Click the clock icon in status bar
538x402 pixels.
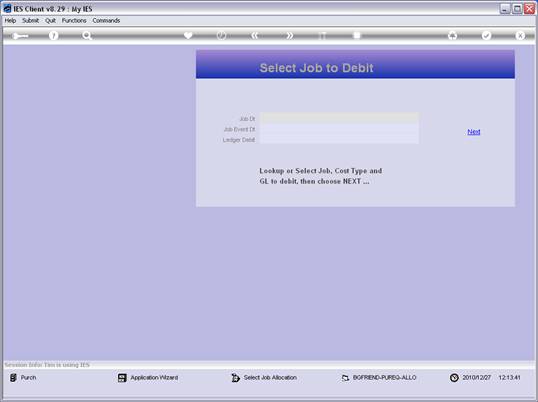pos(454,378)
